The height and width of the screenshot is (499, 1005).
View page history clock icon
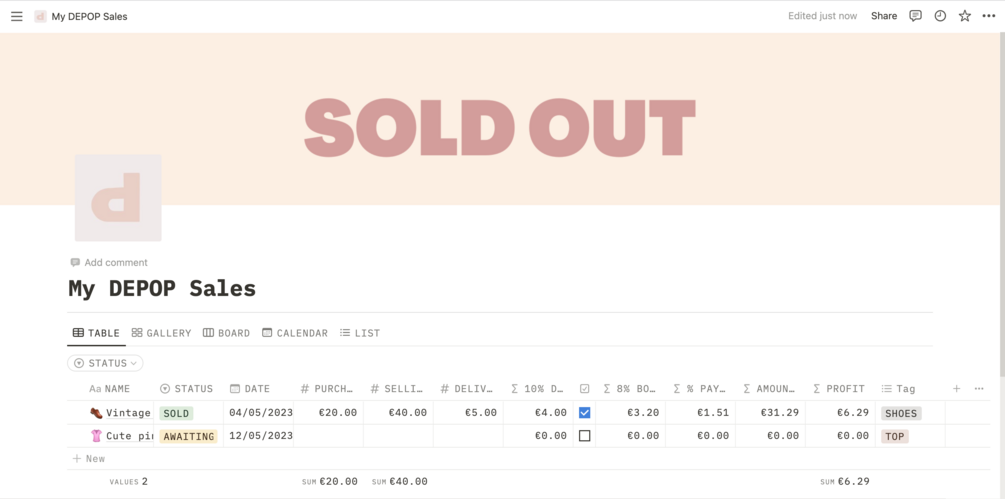coord(940,16)
